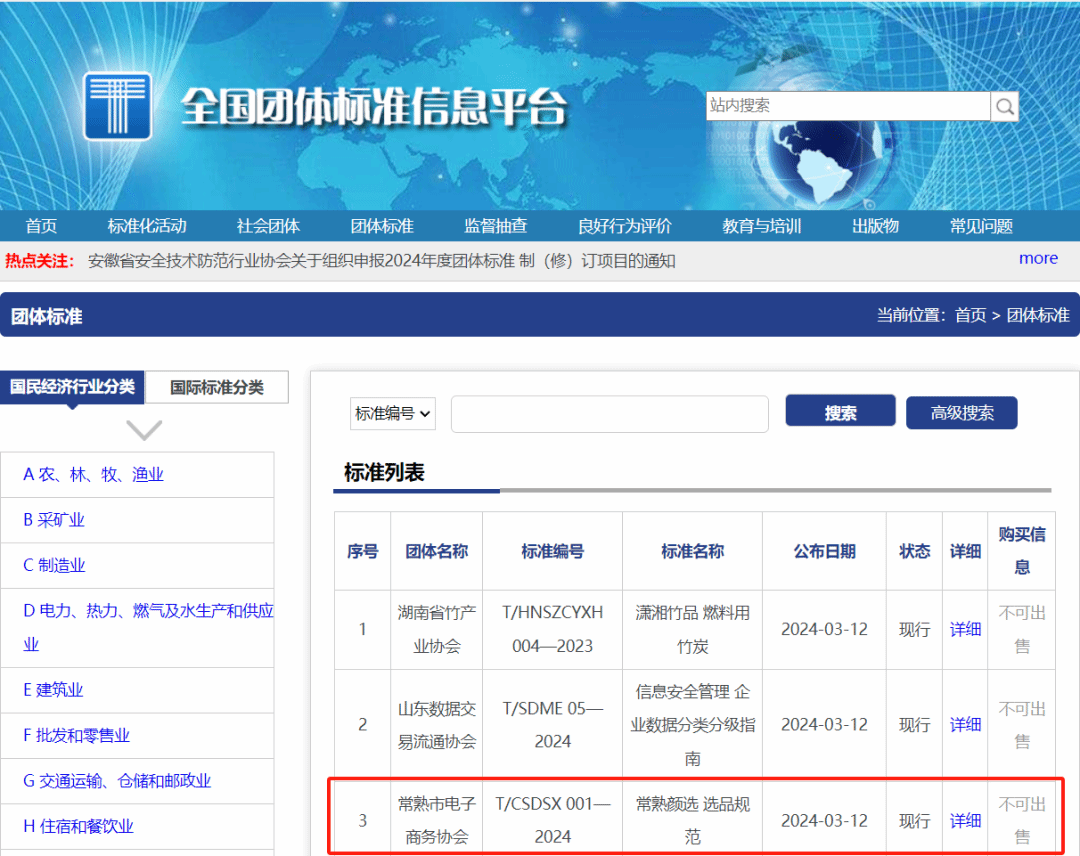Click the 标准列表 section heading
The image size is (1080, 856).
(384, 472)
